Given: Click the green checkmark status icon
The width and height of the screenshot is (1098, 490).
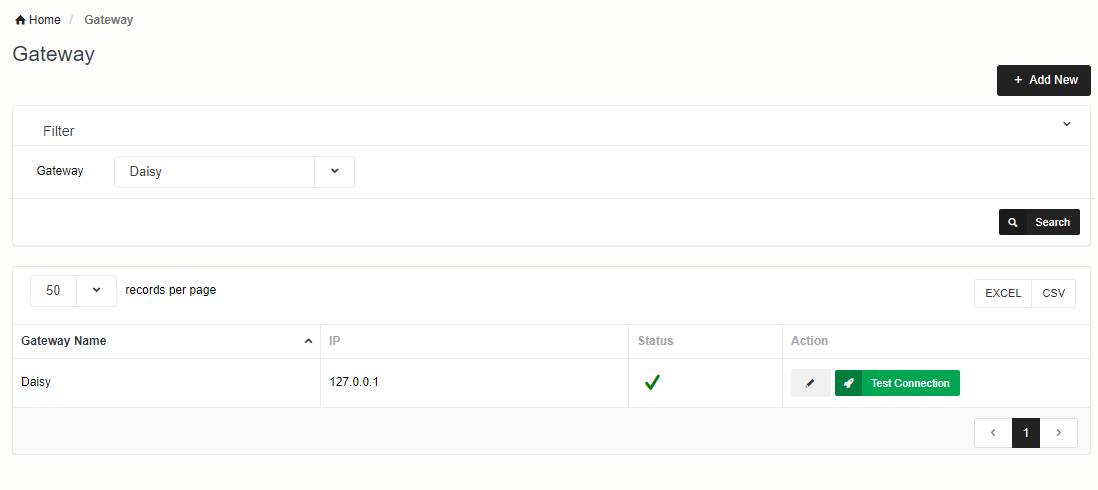Looking at the screenshot, I should point(652,382).
